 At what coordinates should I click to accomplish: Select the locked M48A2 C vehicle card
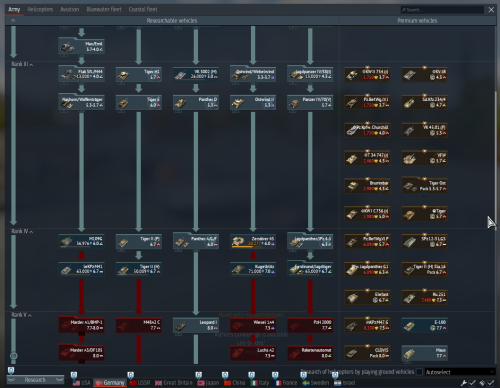point(139,325)
